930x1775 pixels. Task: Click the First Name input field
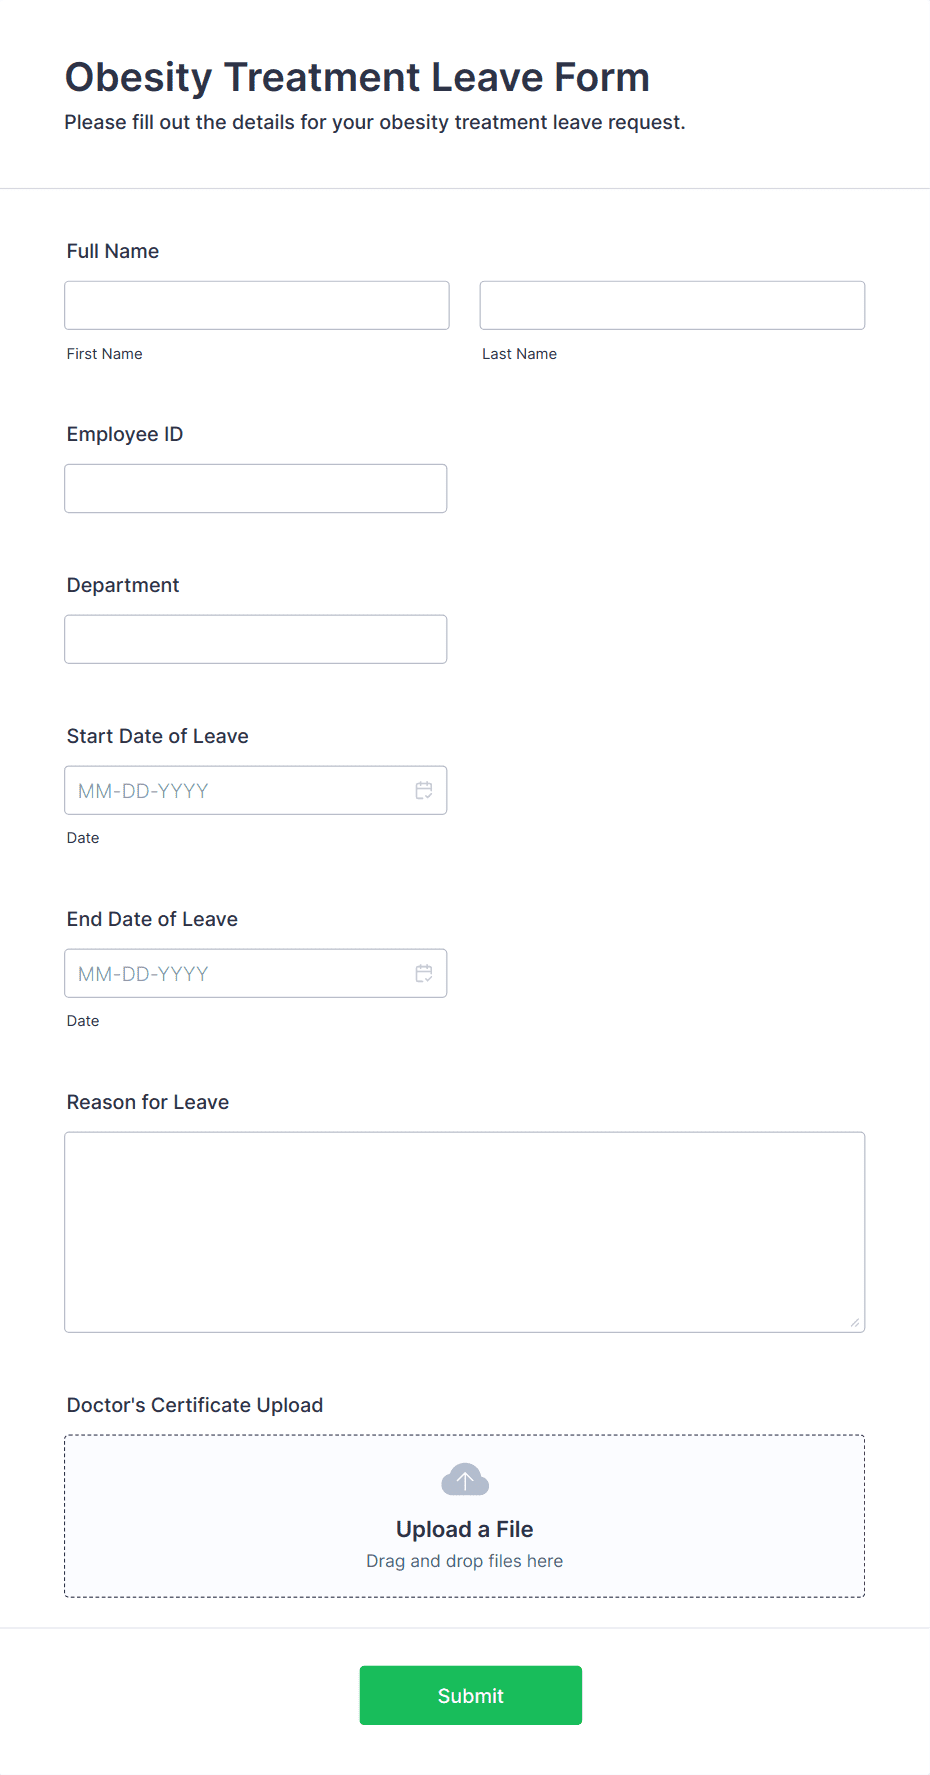pos(257,305)
